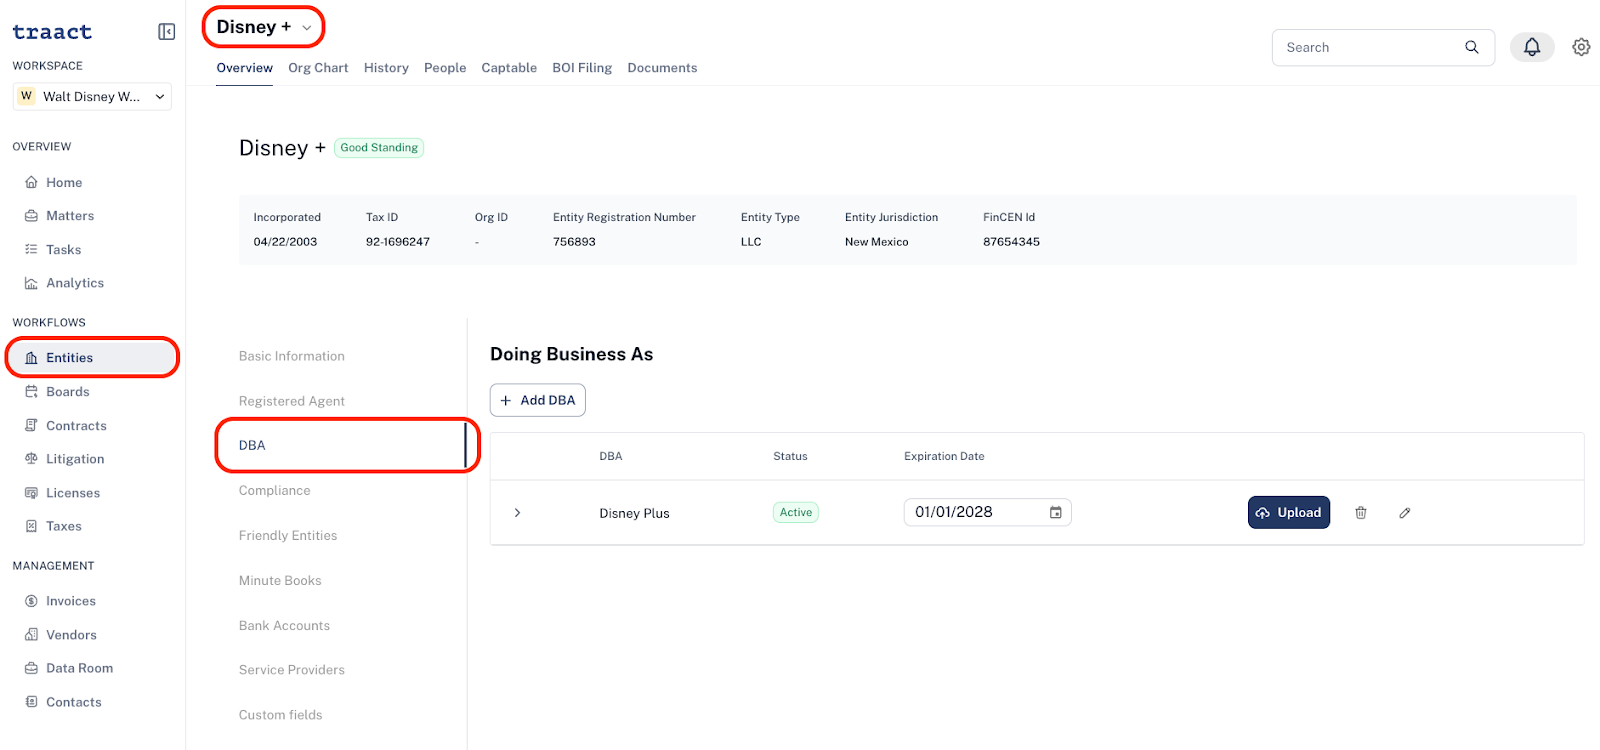Image resolution: width=1600 pixels, height=750 pixels.
Task: Open settings gear icon
Action: coord(1581,47)
